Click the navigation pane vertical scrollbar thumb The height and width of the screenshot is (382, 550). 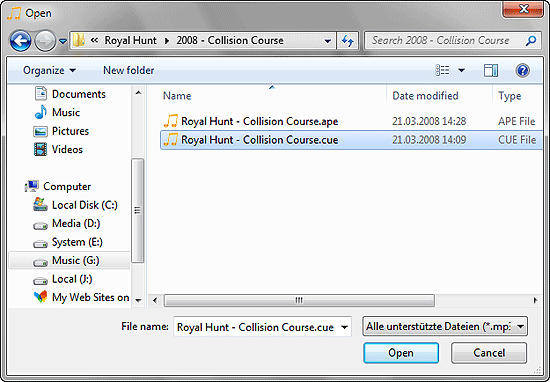(x=138, y=210)
